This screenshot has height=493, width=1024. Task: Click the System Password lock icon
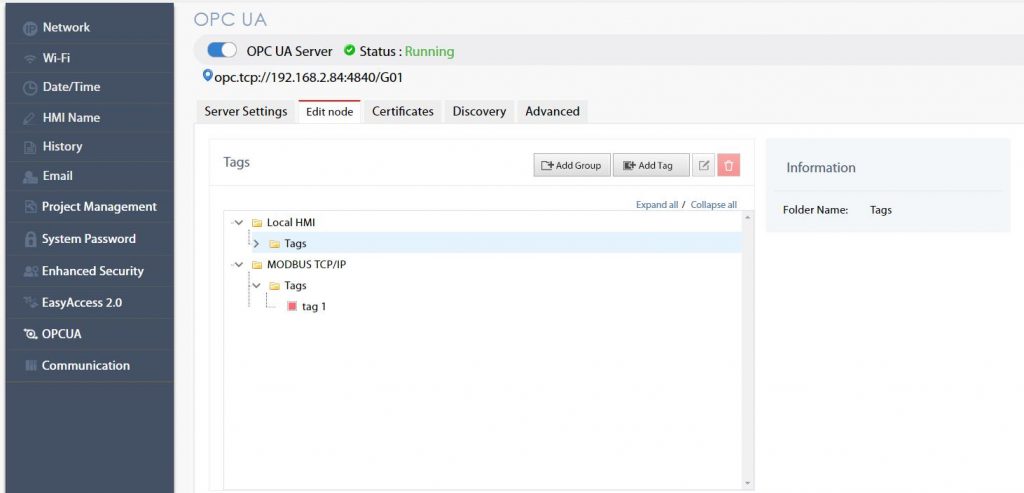coord(30,240)
